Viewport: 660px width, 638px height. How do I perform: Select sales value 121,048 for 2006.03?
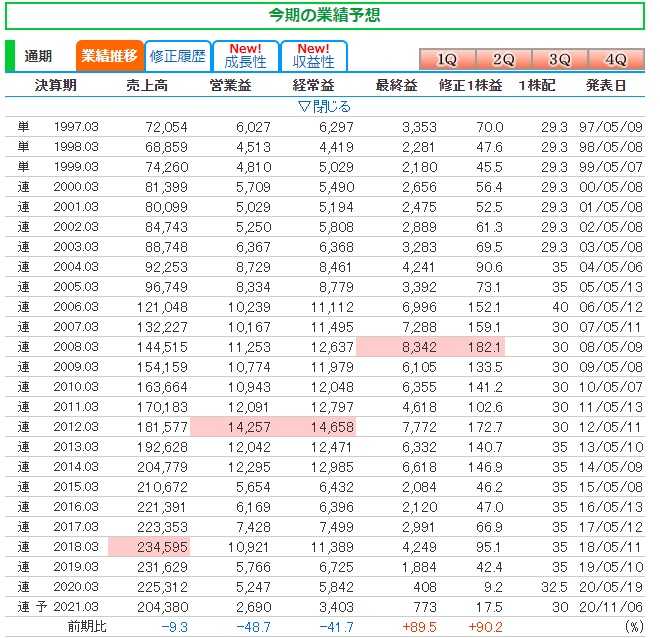162,307
